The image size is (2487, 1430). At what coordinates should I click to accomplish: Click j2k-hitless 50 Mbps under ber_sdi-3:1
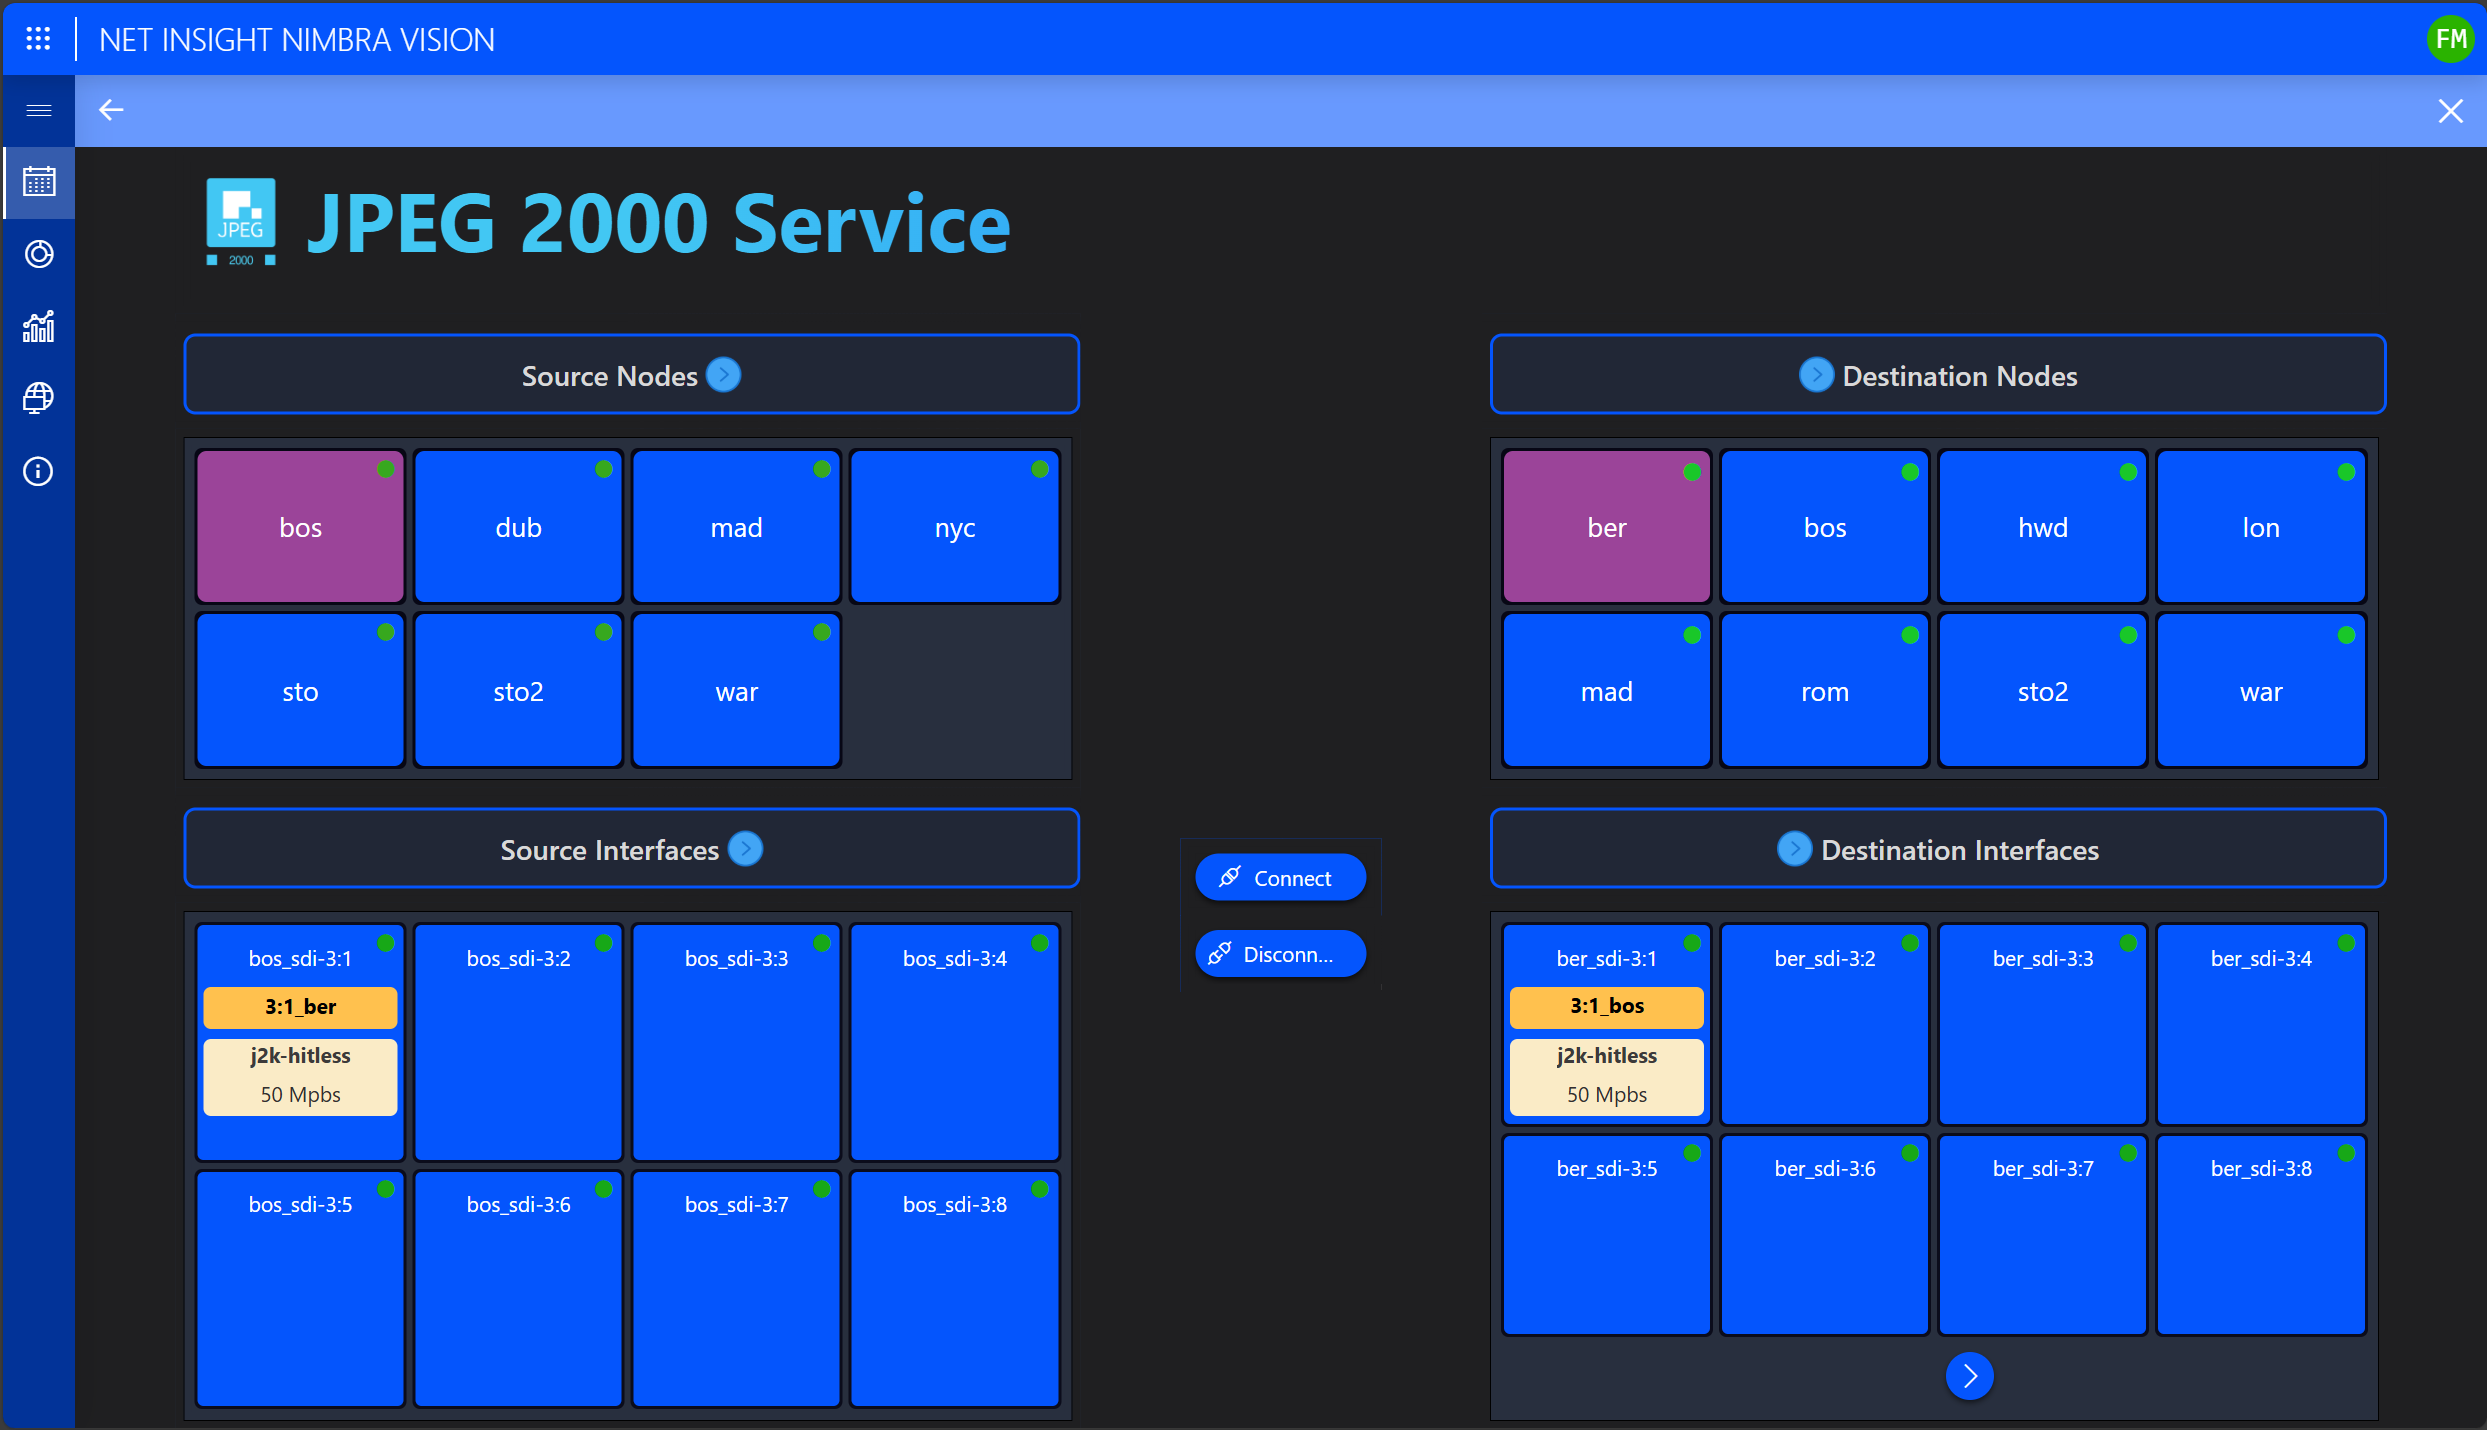1606,1076
